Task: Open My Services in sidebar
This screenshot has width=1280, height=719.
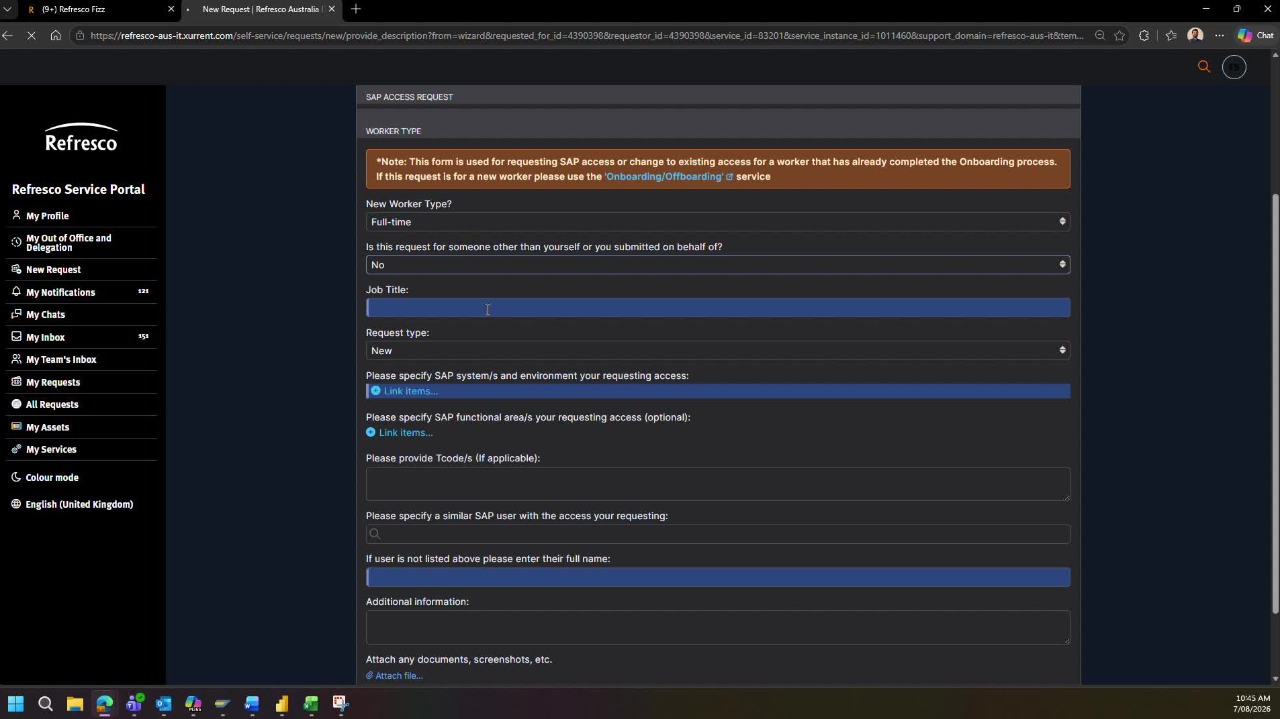Action: tap(51, 450)
